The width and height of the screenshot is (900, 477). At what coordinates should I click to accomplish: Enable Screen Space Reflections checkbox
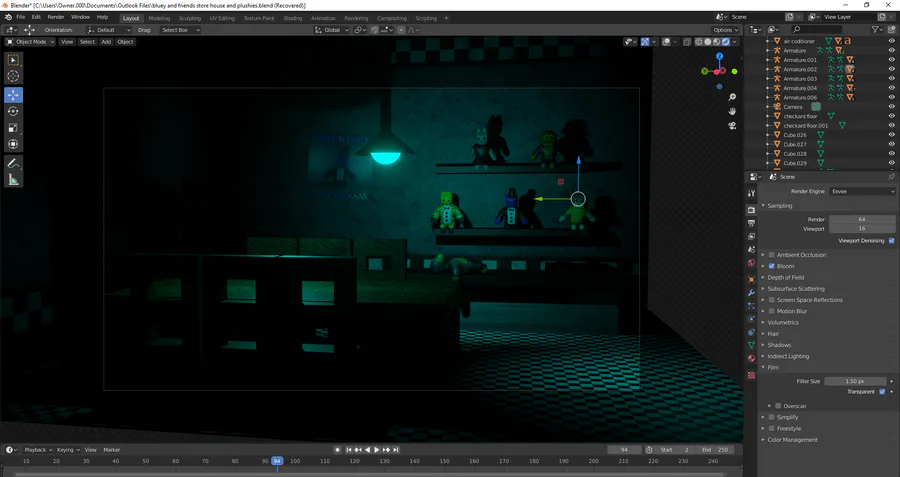[x=771, y=300]
